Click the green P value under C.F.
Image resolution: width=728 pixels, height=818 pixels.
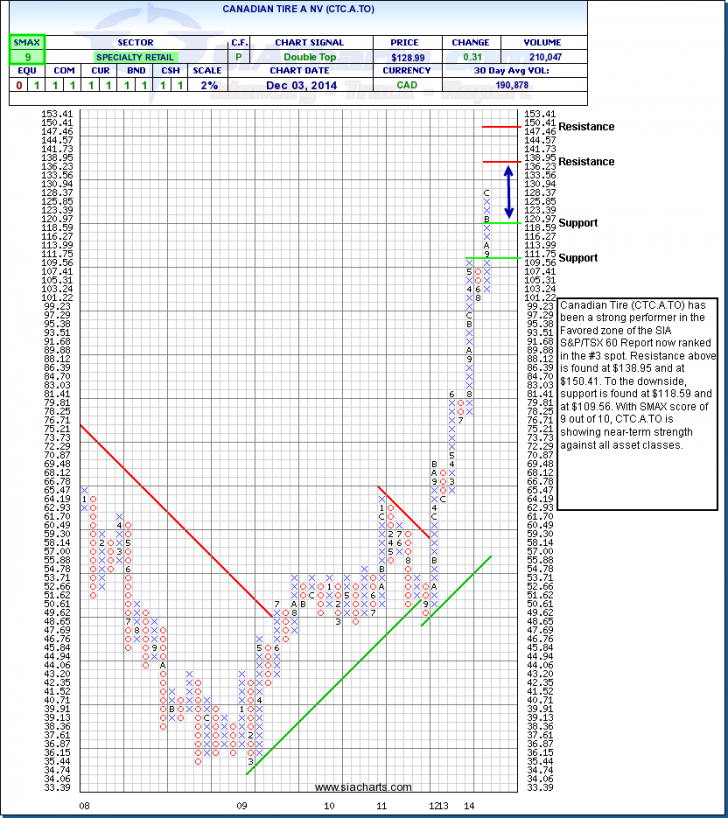(239, 58)
